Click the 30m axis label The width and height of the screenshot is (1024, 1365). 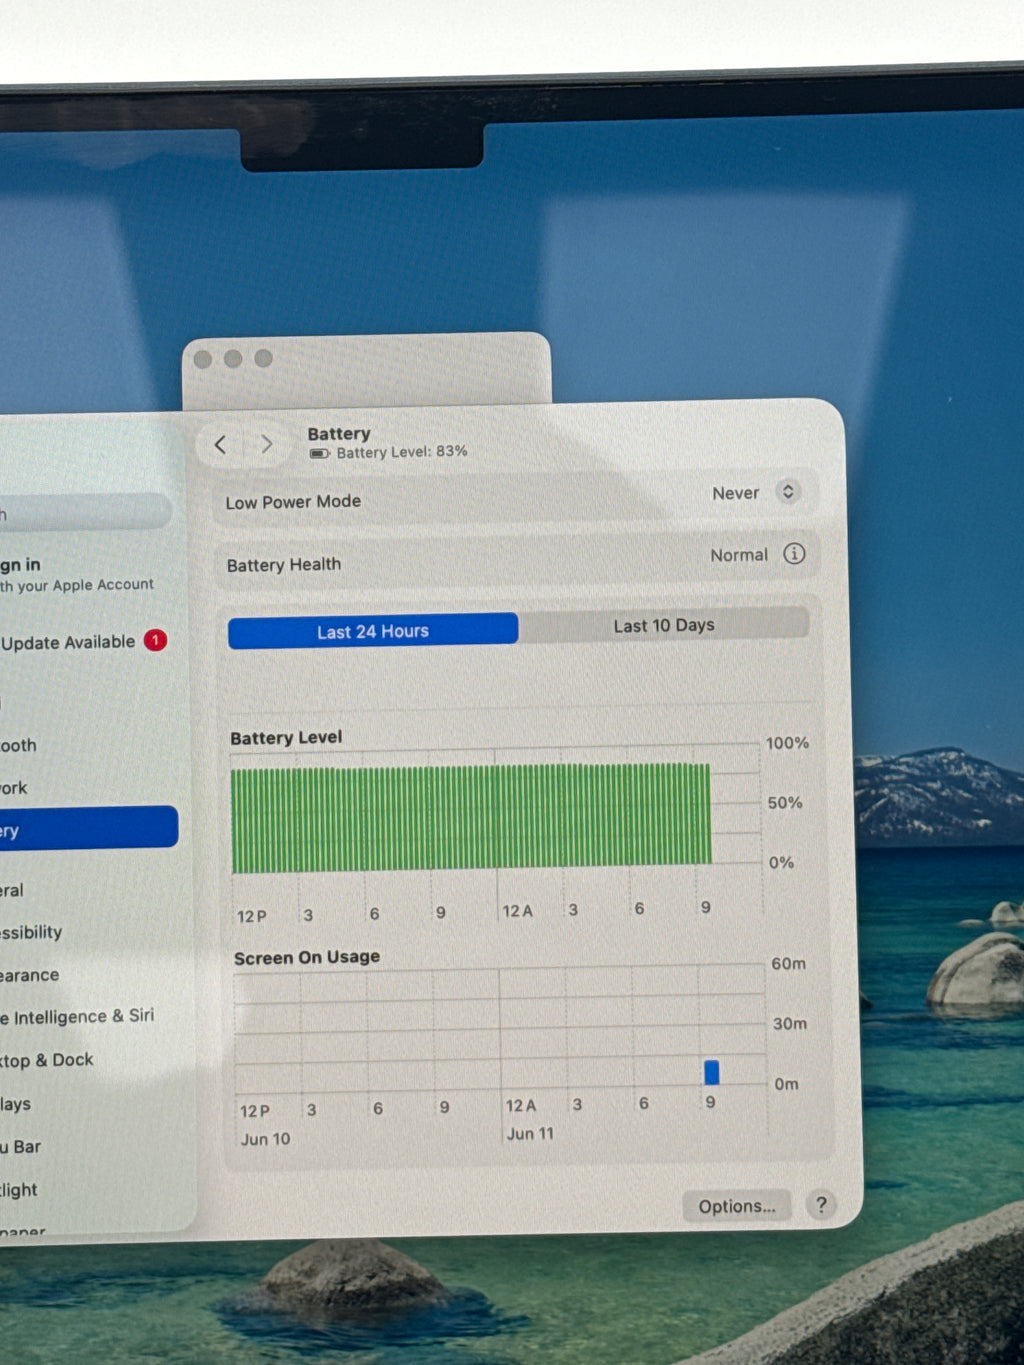click(x=789, y=1024)
